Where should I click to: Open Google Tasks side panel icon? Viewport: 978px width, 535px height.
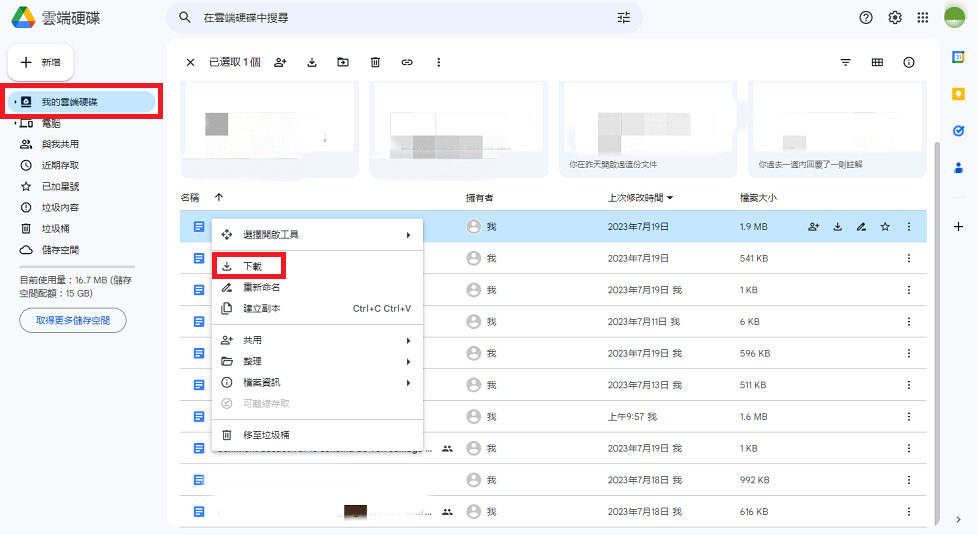coord(959,131)
